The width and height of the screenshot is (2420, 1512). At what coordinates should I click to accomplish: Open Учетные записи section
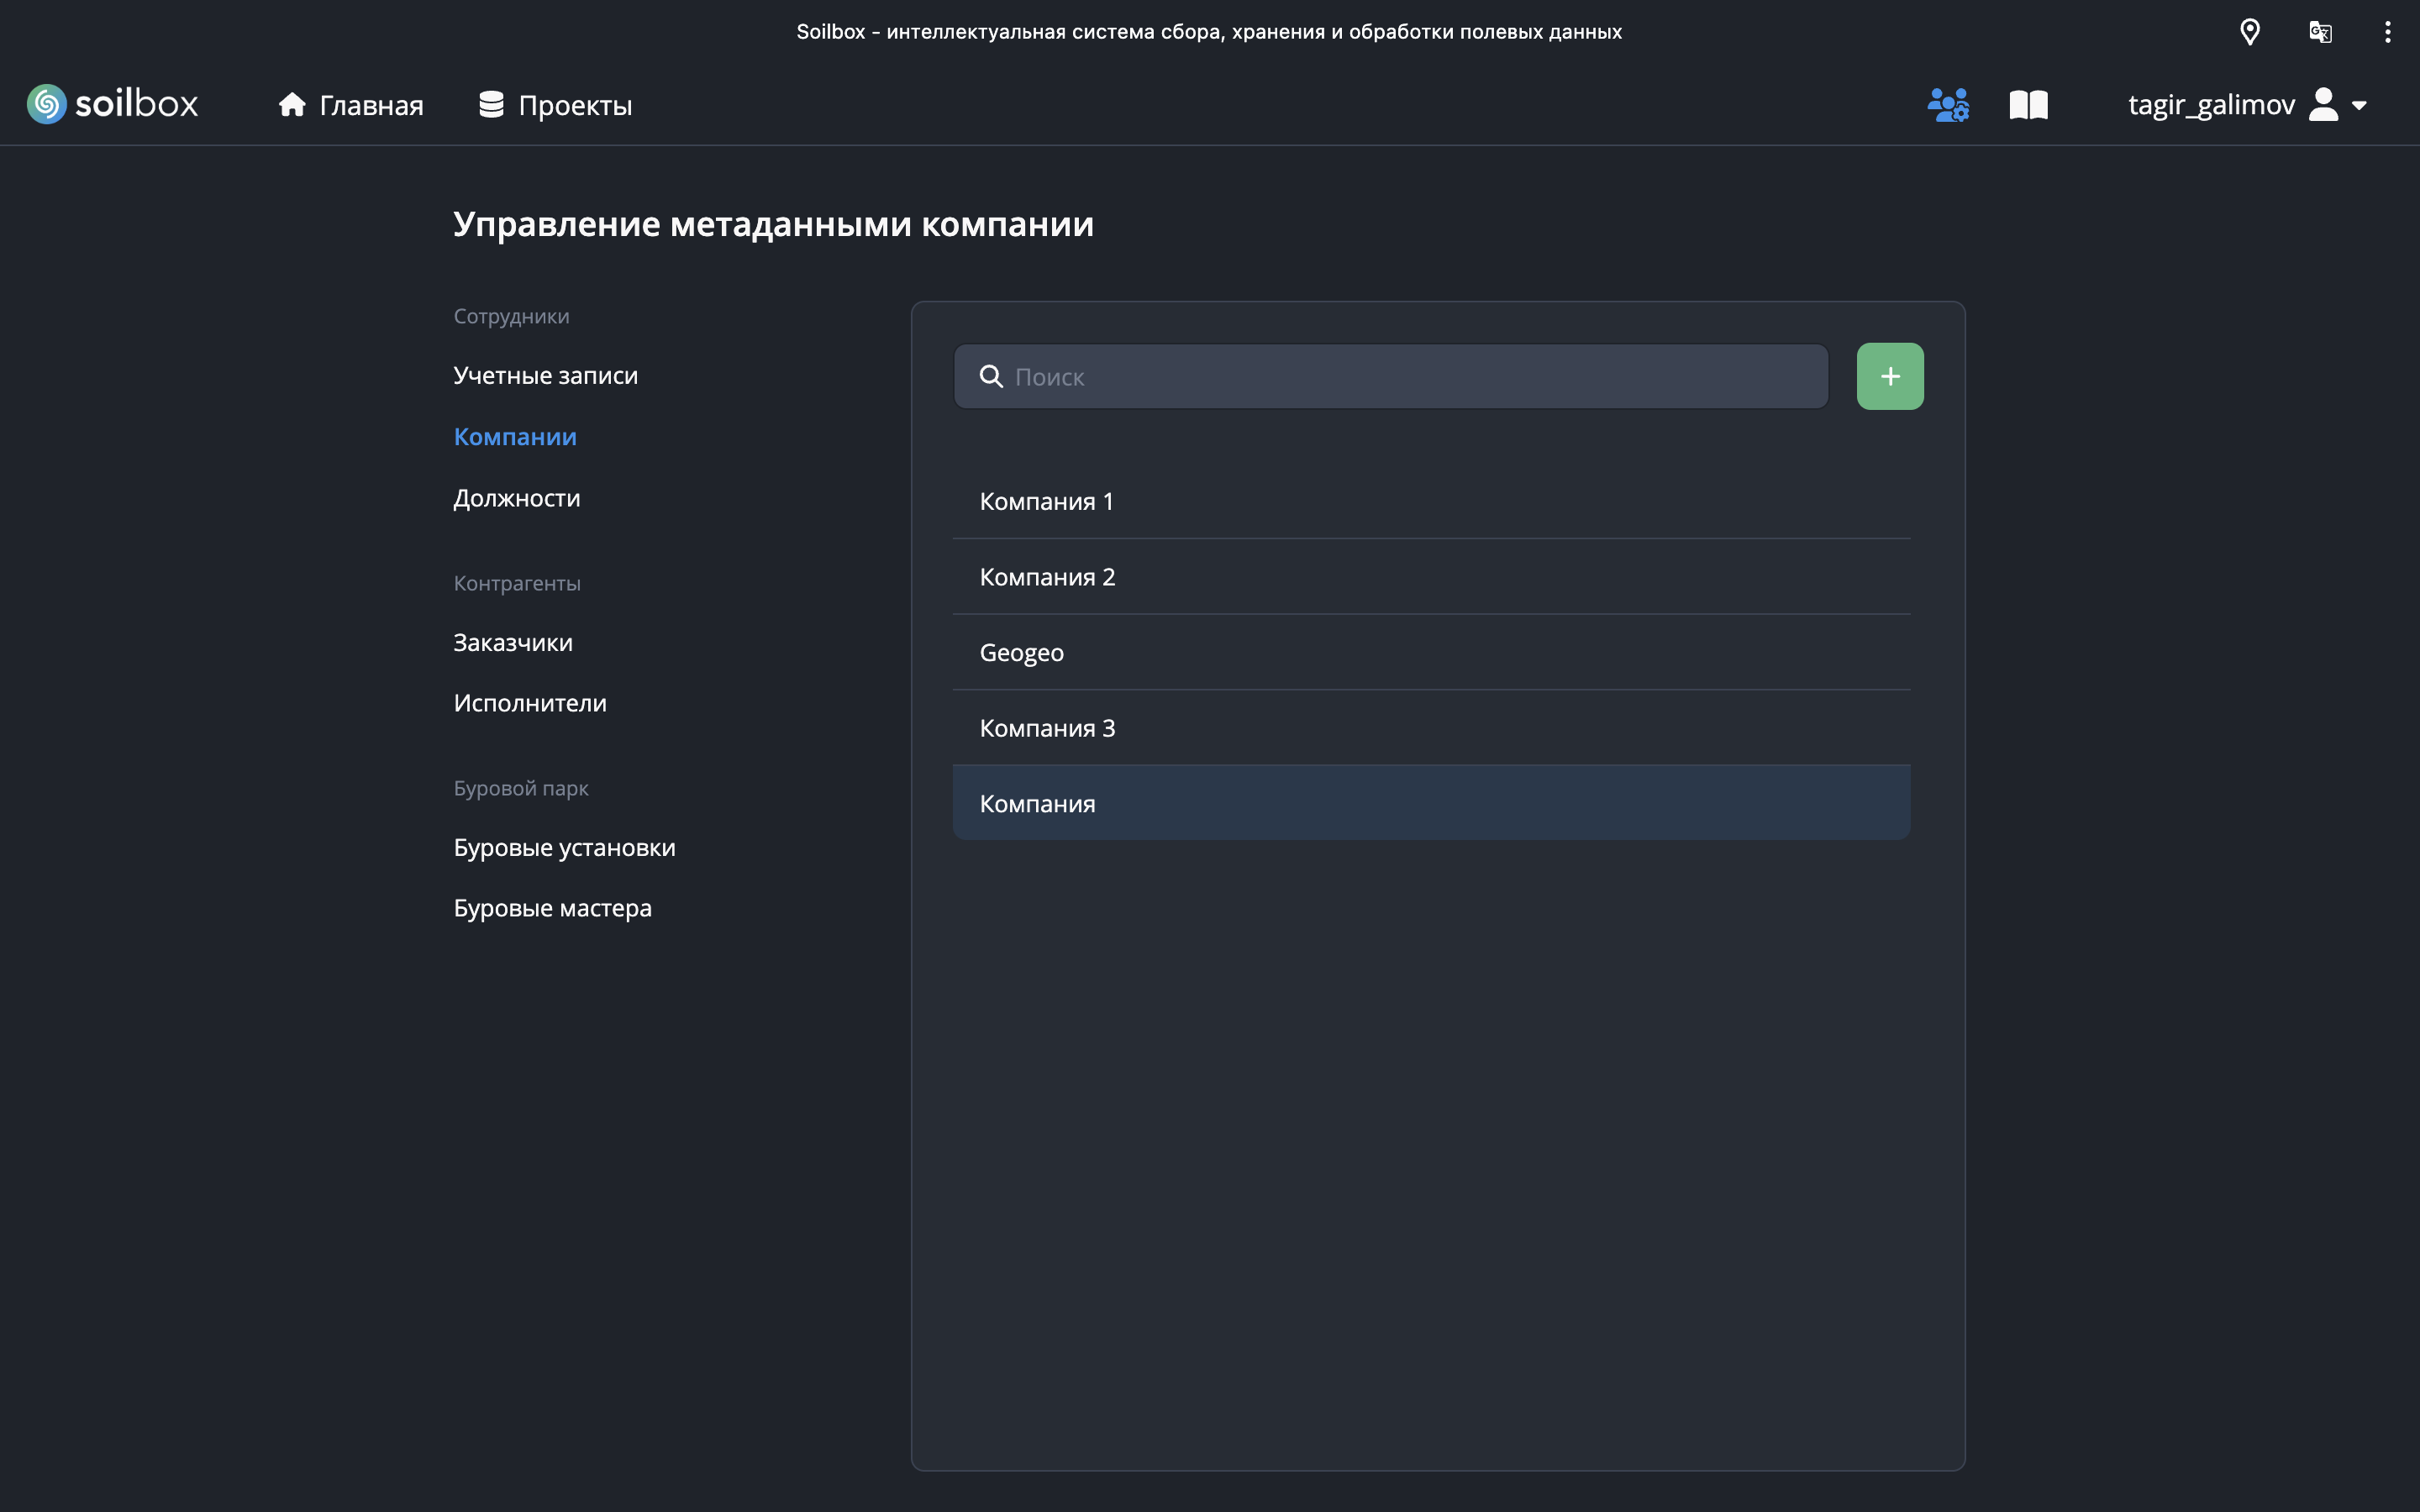tap(545, 375)
